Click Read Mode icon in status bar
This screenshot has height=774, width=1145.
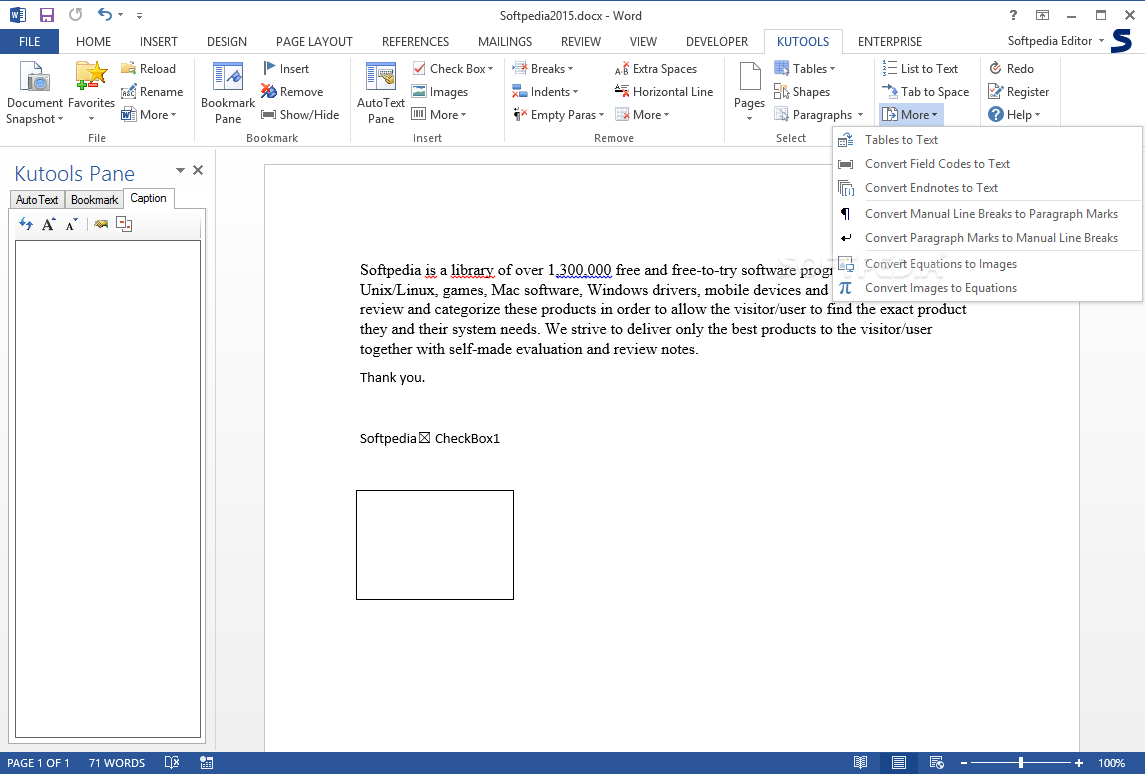click(861, 763)
